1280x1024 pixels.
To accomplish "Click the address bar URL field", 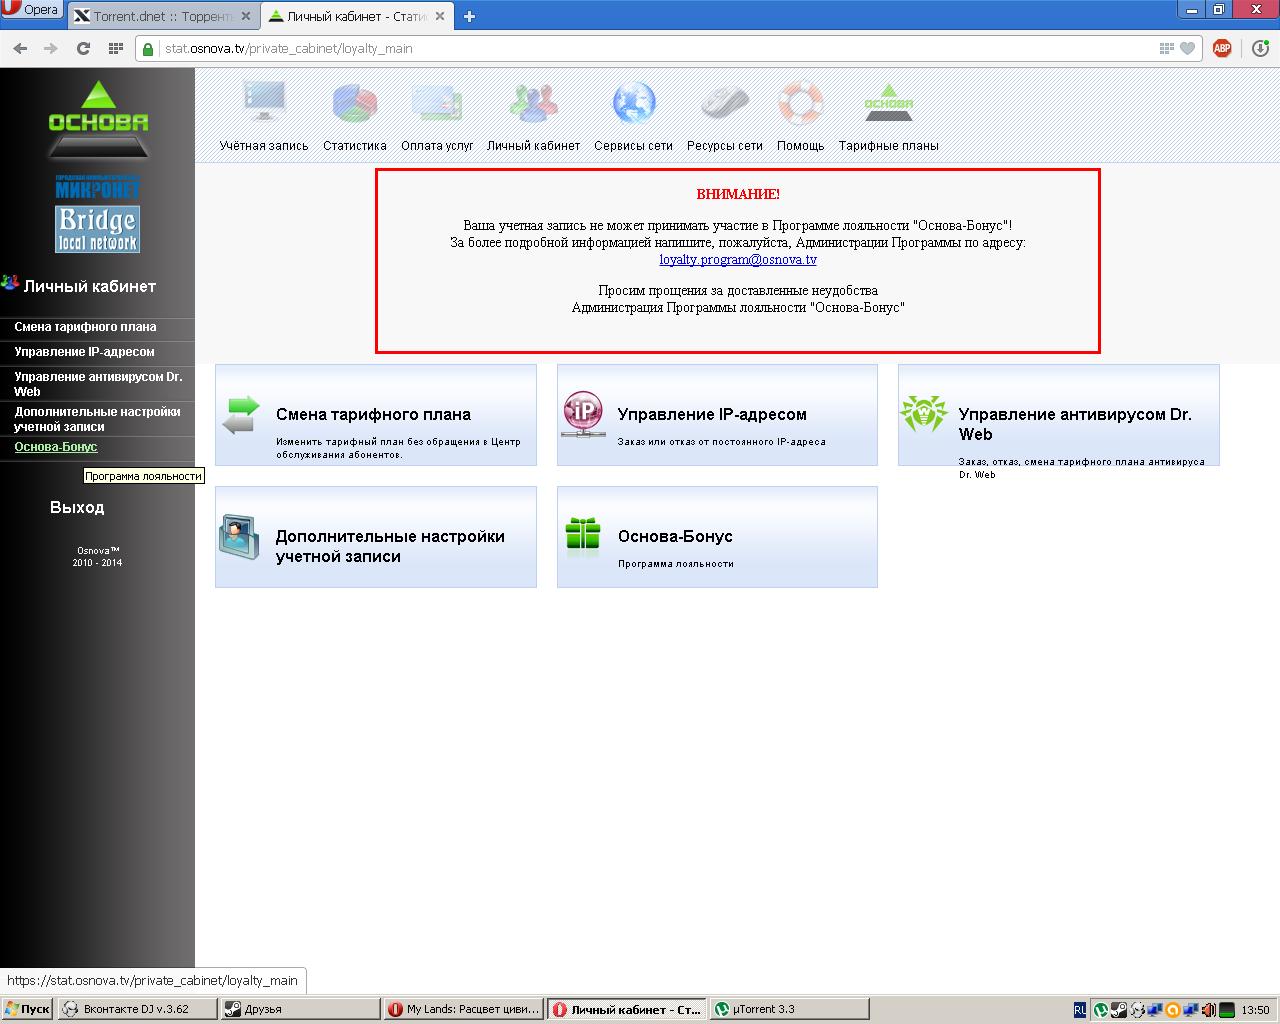I will pyautogui.click(x=650, y=48).
